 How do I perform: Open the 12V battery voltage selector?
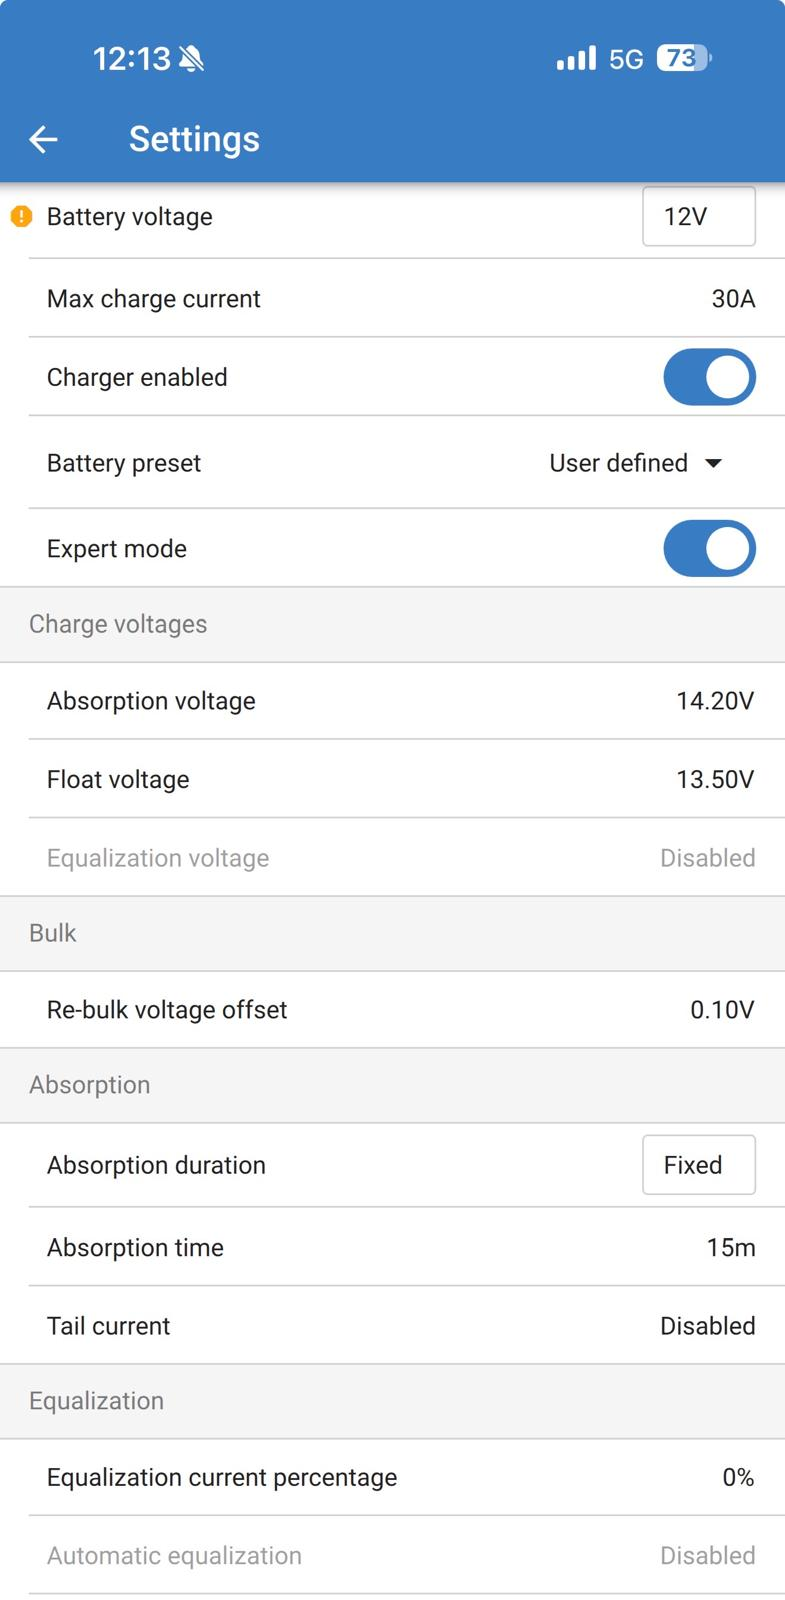(x=698, y=216)
